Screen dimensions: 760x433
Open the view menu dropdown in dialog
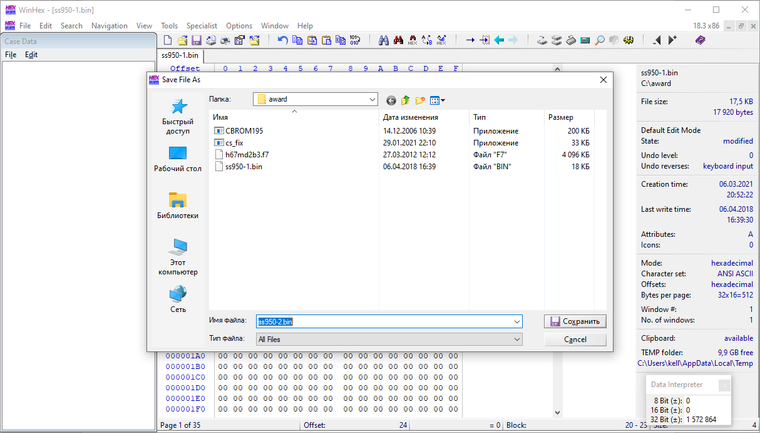pos(437,100)
